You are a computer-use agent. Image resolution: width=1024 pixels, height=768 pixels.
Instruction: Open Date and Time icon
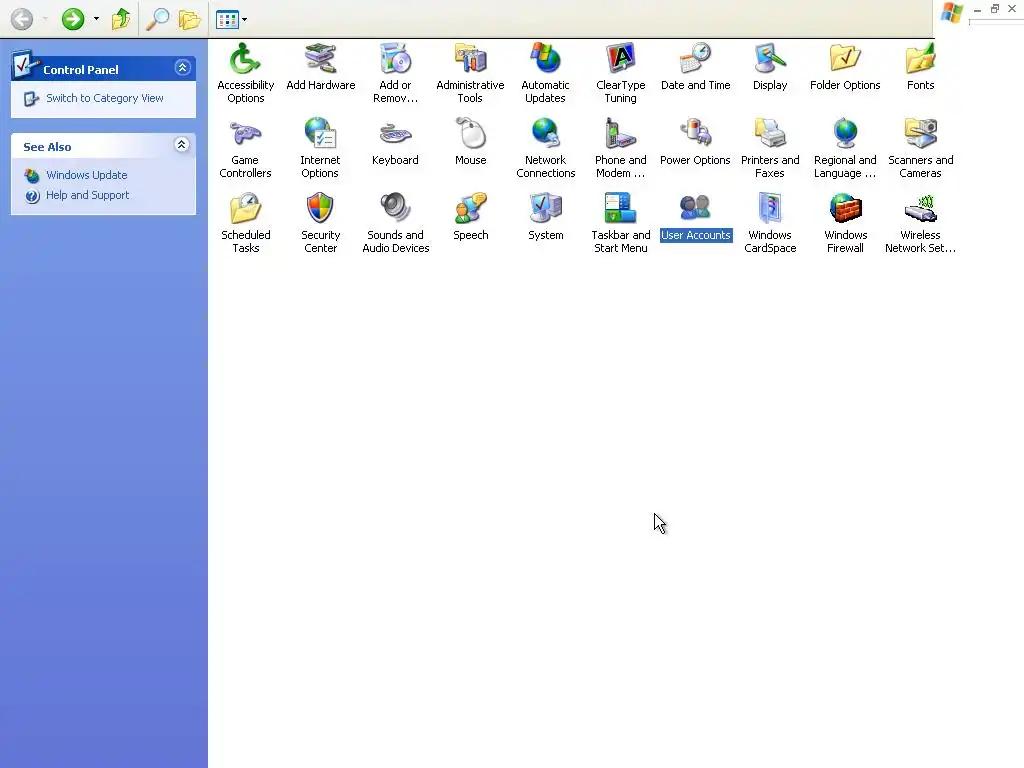tap(695, 59)
